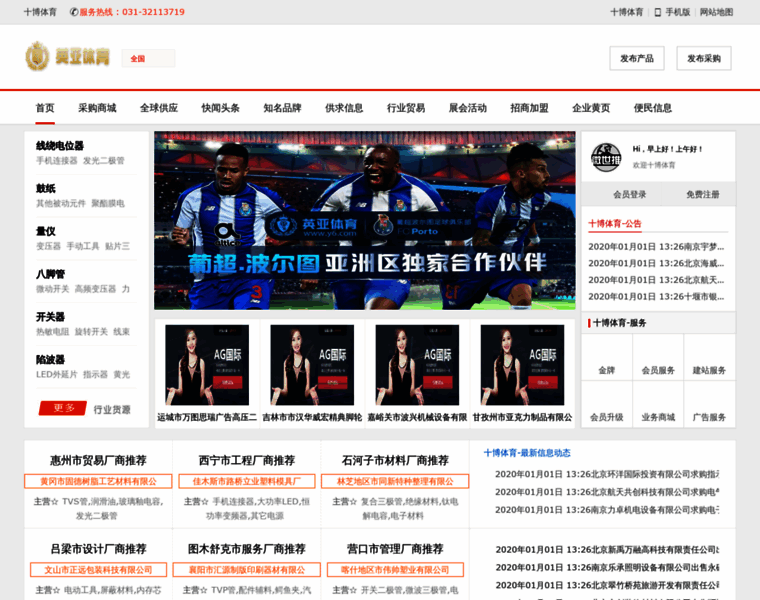Click the 金牌 service tile
The height and width of the screenshot is (600, 760).
coord(606,357)
